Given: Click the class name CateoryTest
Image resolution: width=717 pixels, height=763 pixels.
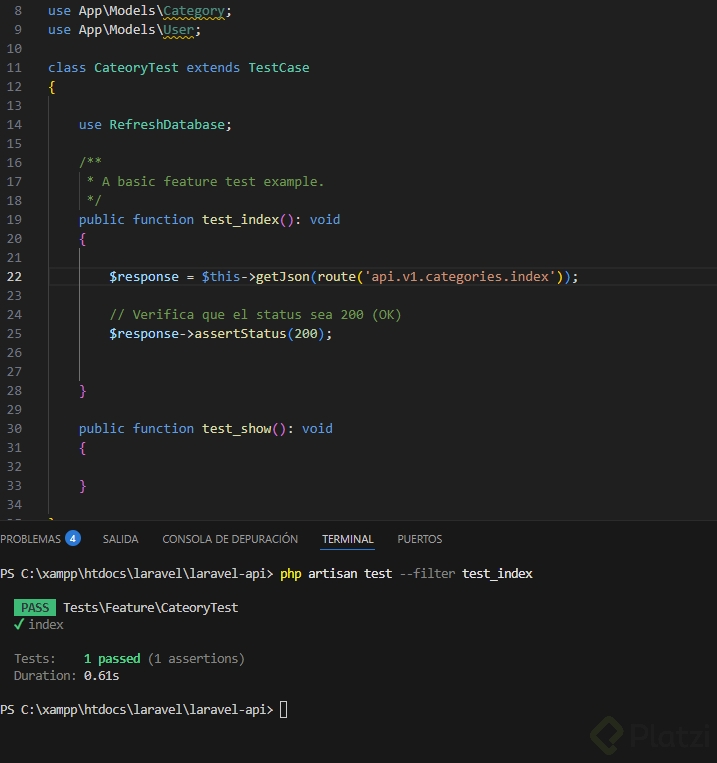Looking at the screenshot, I should click(x=136, y=68).
